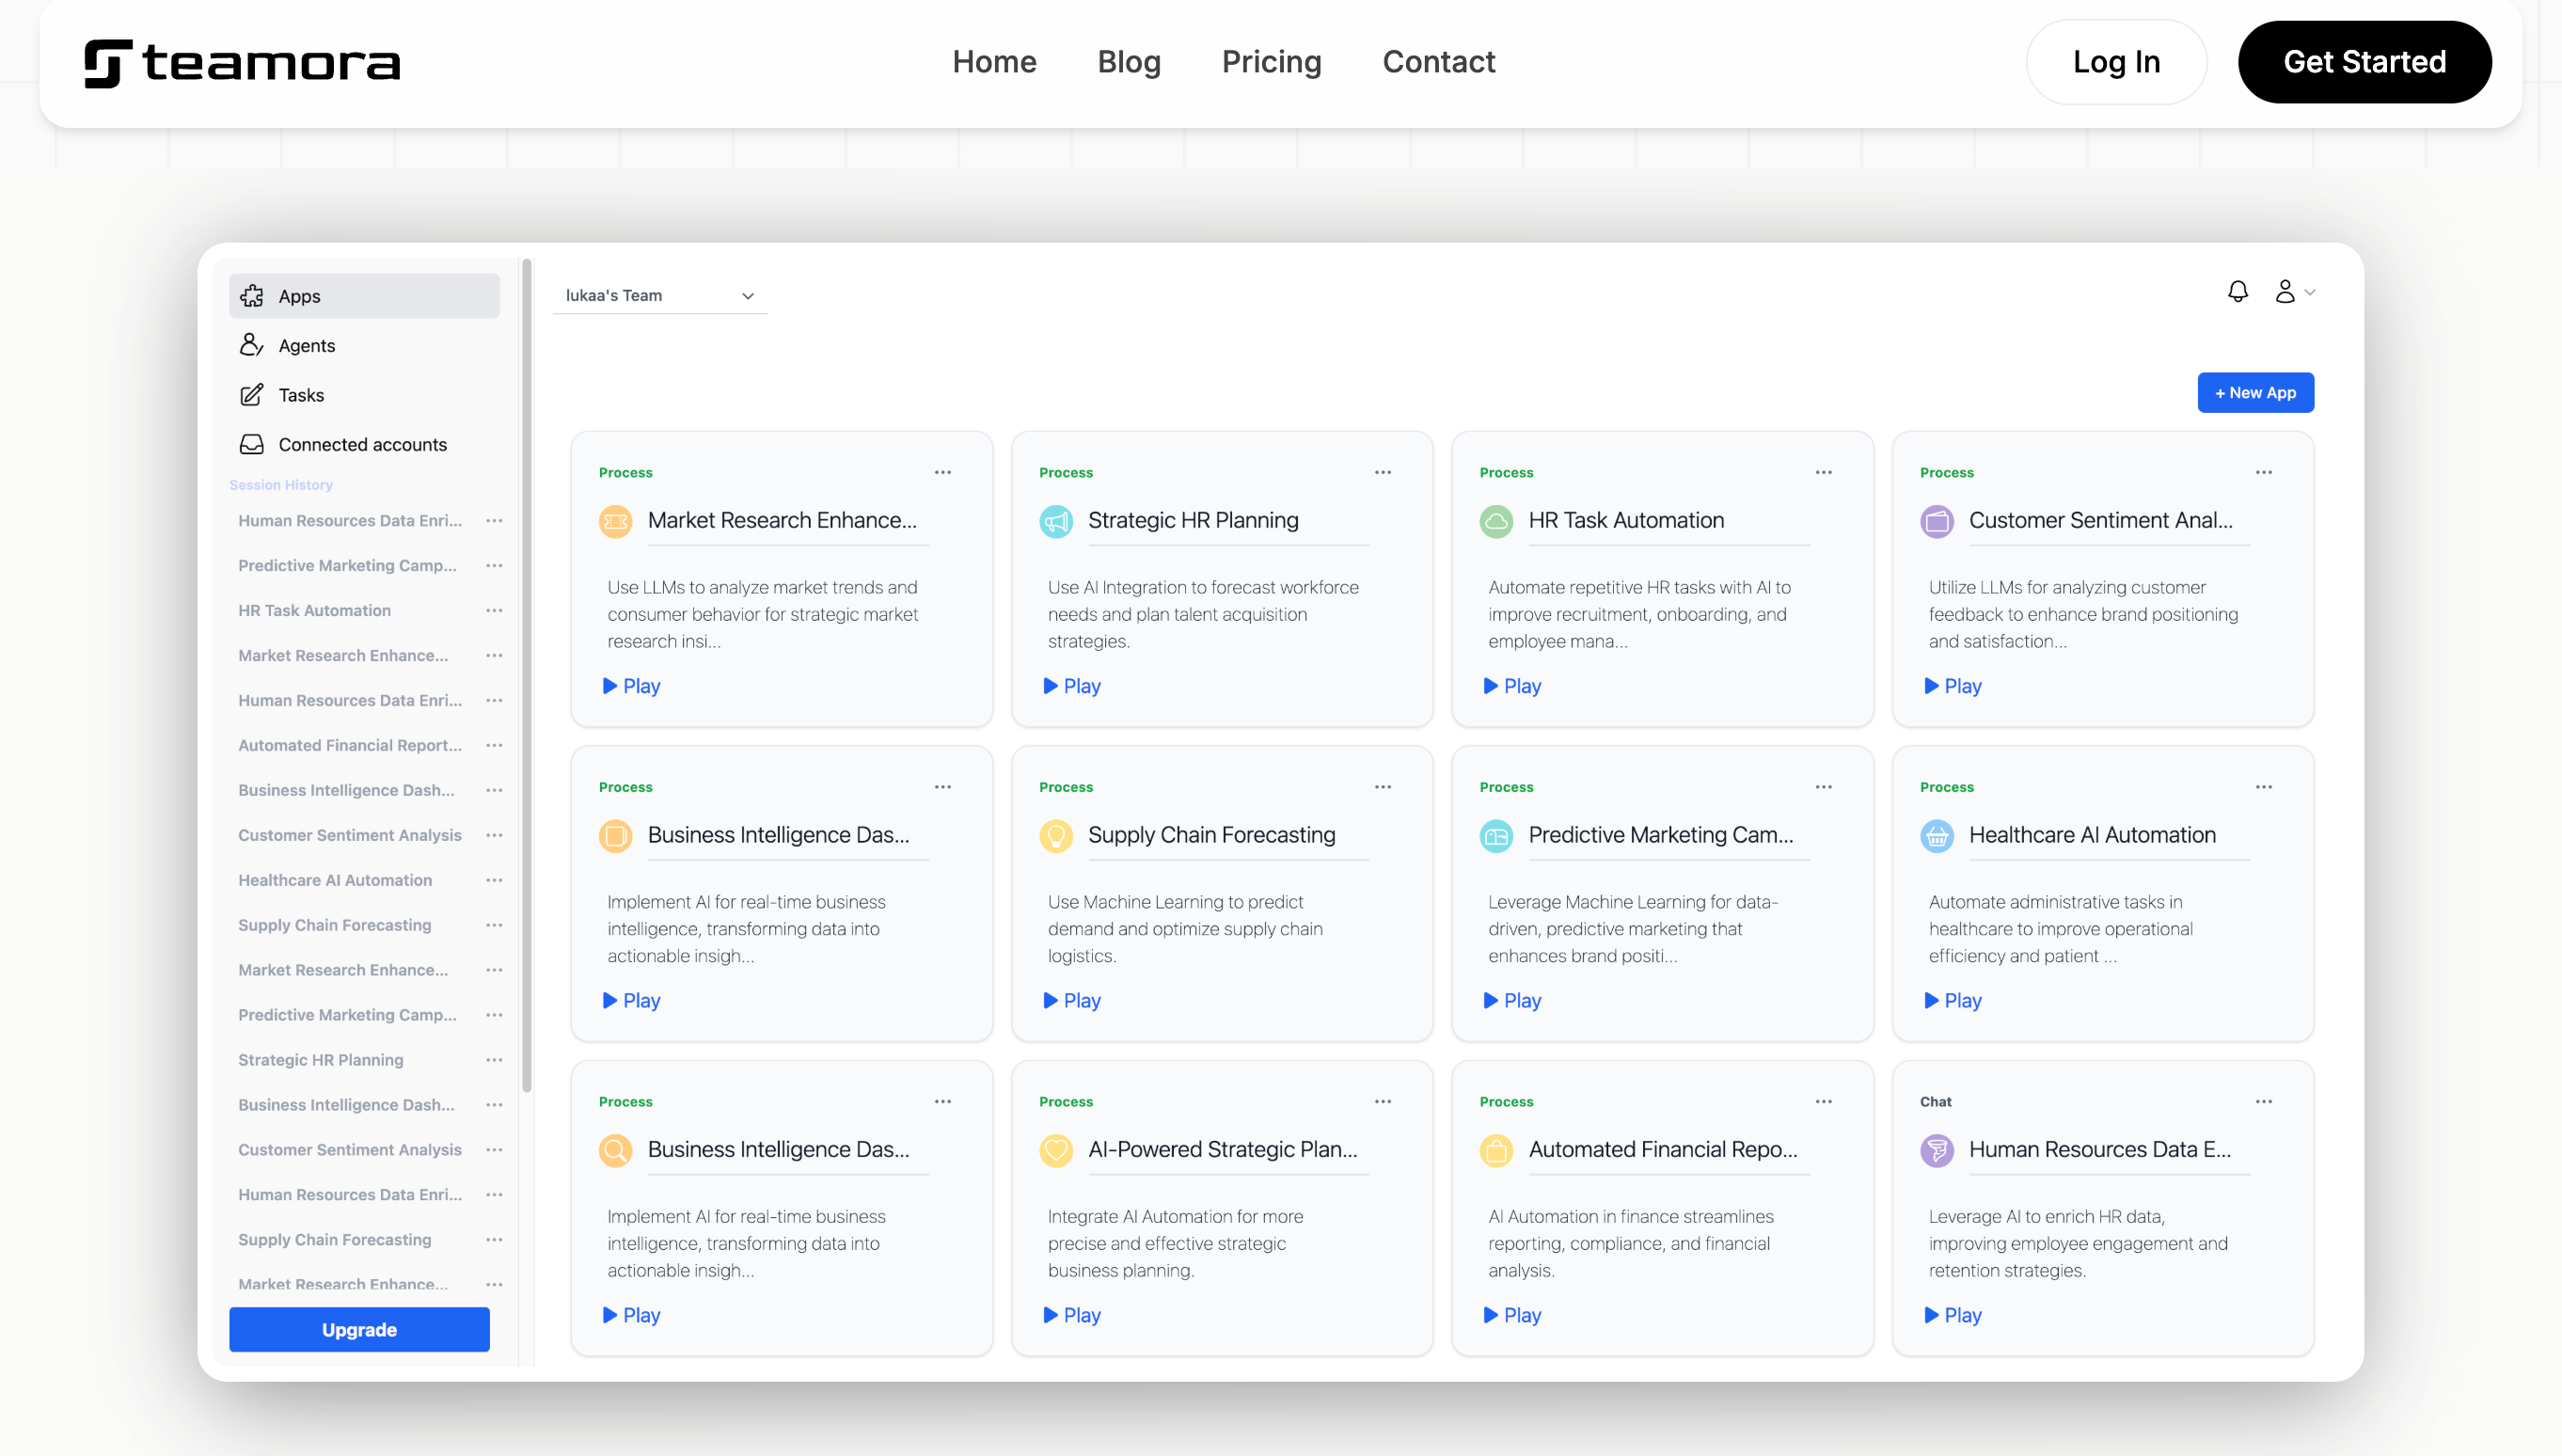Click the Apps puzzle icon in sidebar
Image resolution: width=2562 pixels, height=1456 pixels.
[252, 296]
